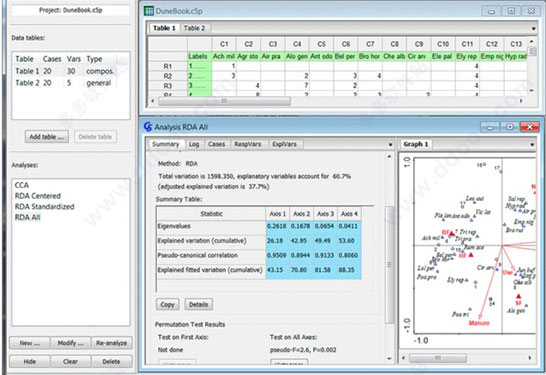Click the Modify button
The image size is (546, 375).
(x=71, y=343)
